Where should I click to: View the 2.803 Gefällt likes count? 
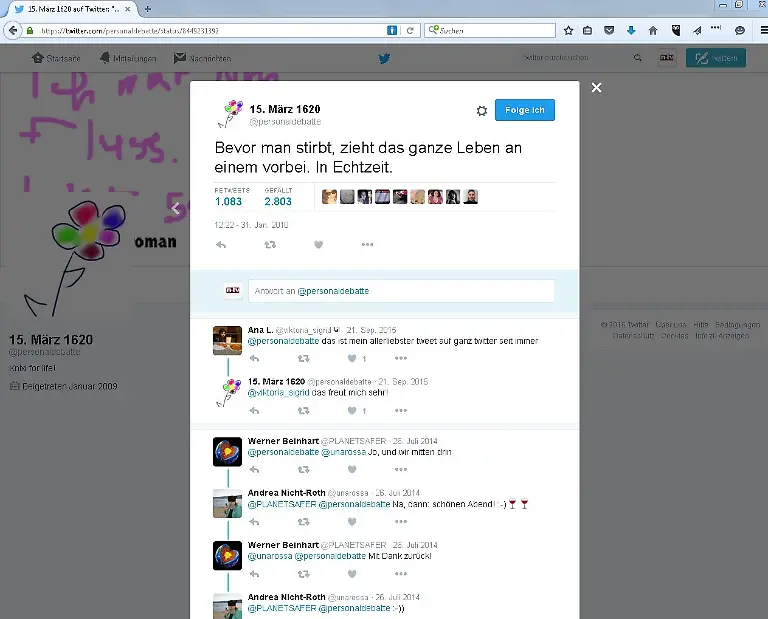point(278,202)
